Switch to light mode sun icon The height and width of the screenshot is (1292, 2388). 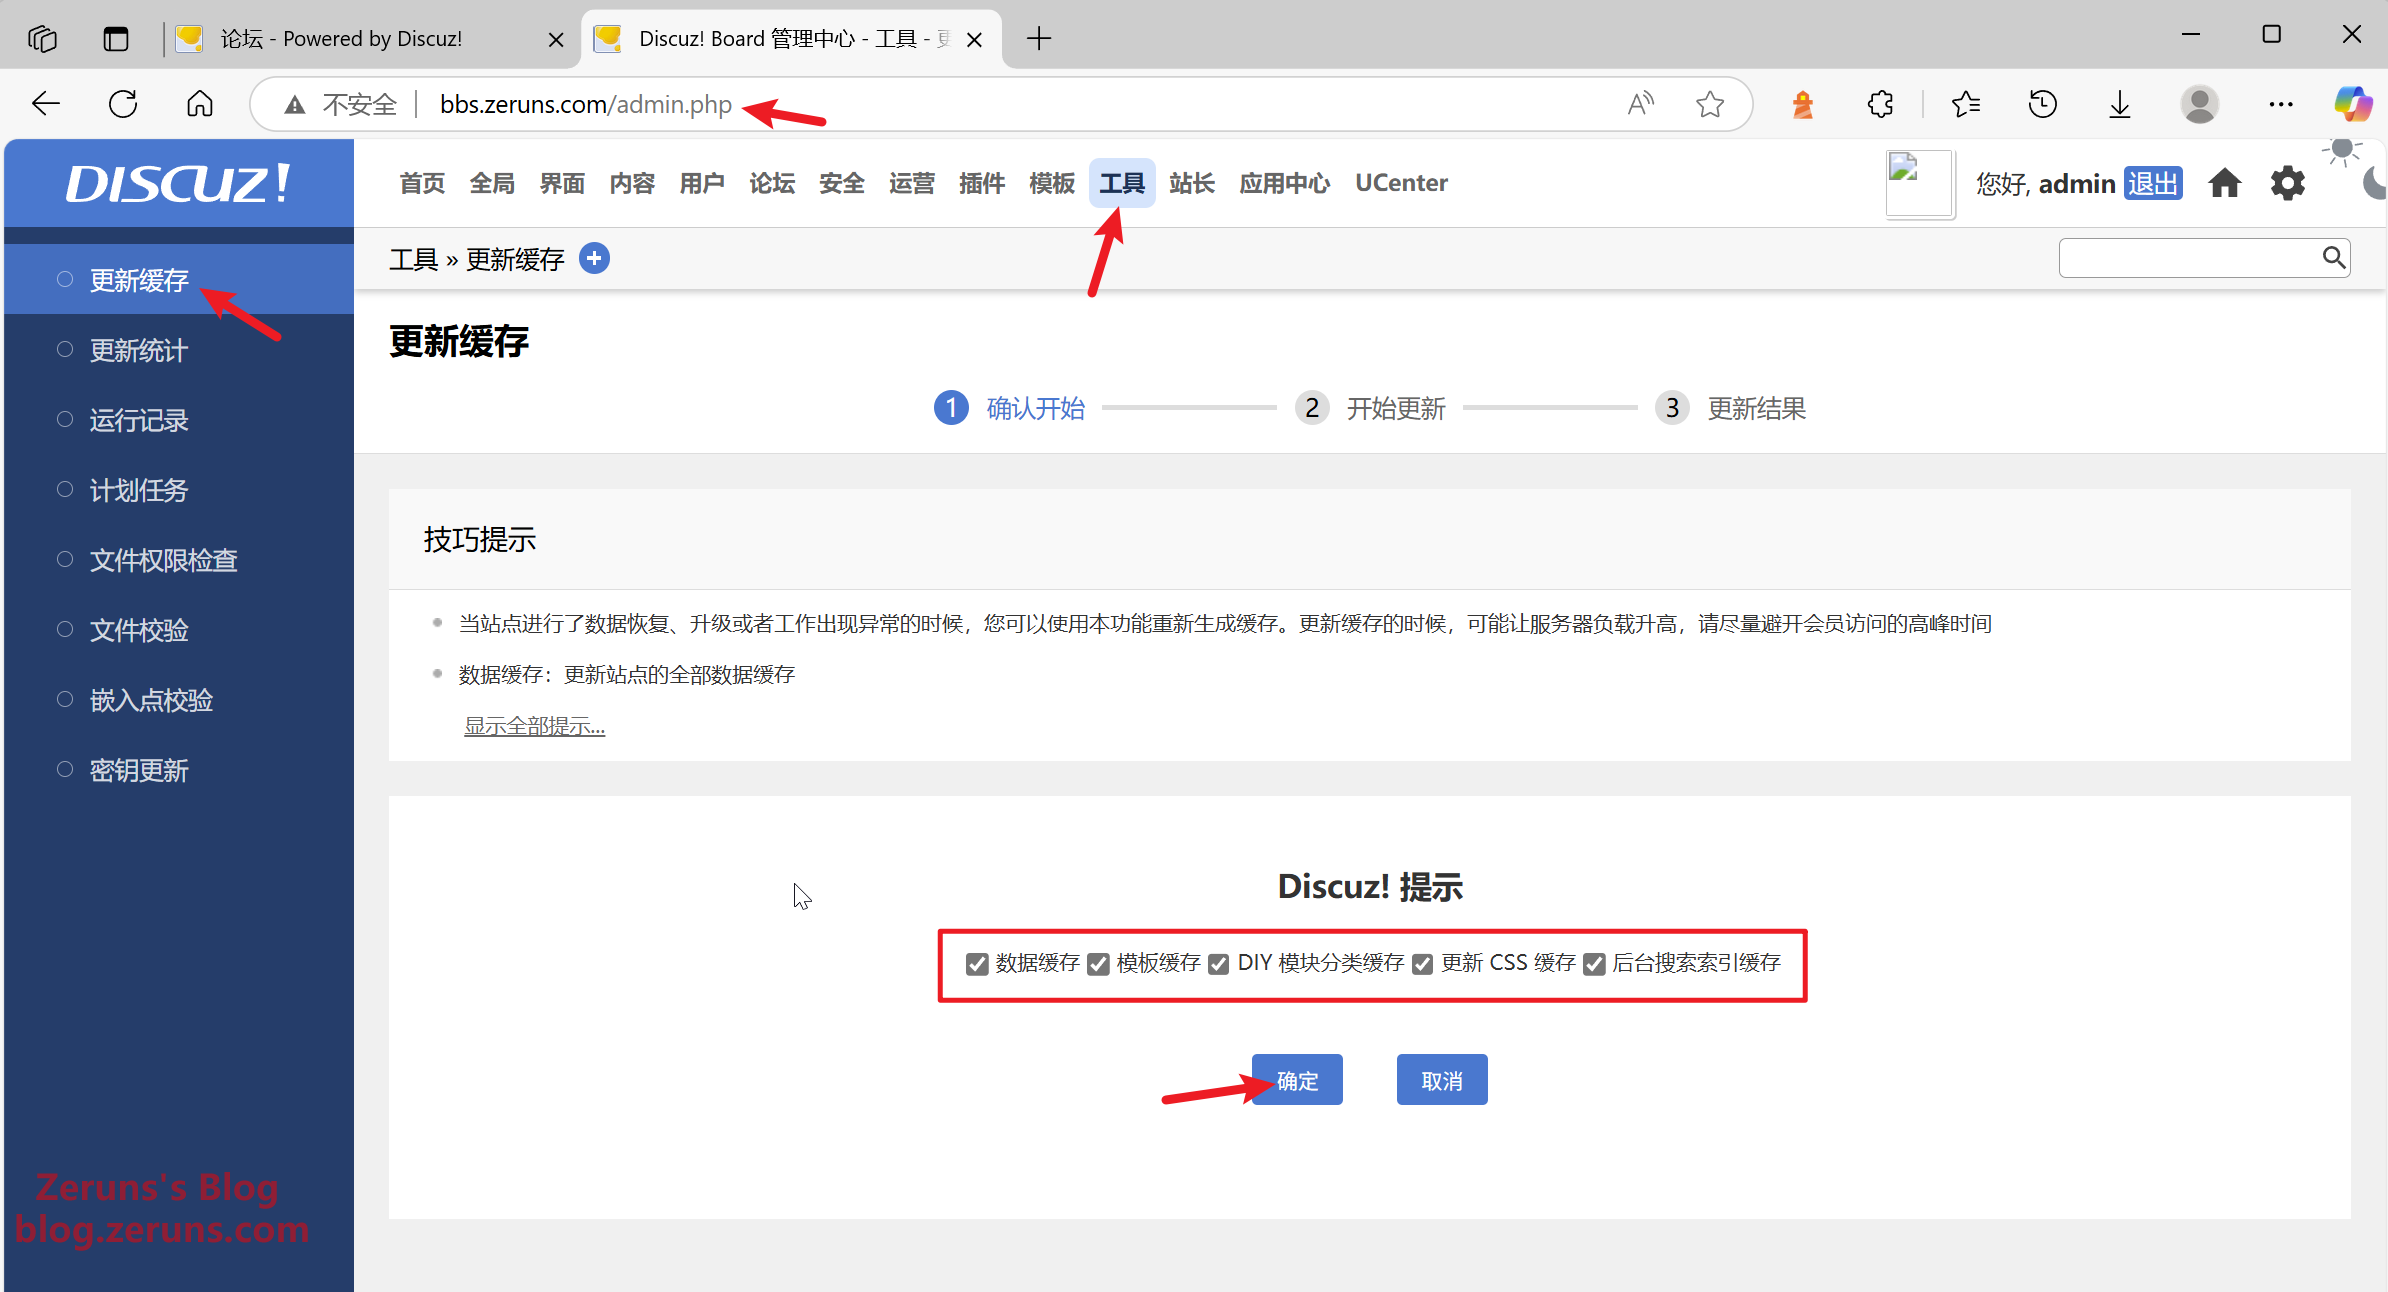coord(2342,152)
